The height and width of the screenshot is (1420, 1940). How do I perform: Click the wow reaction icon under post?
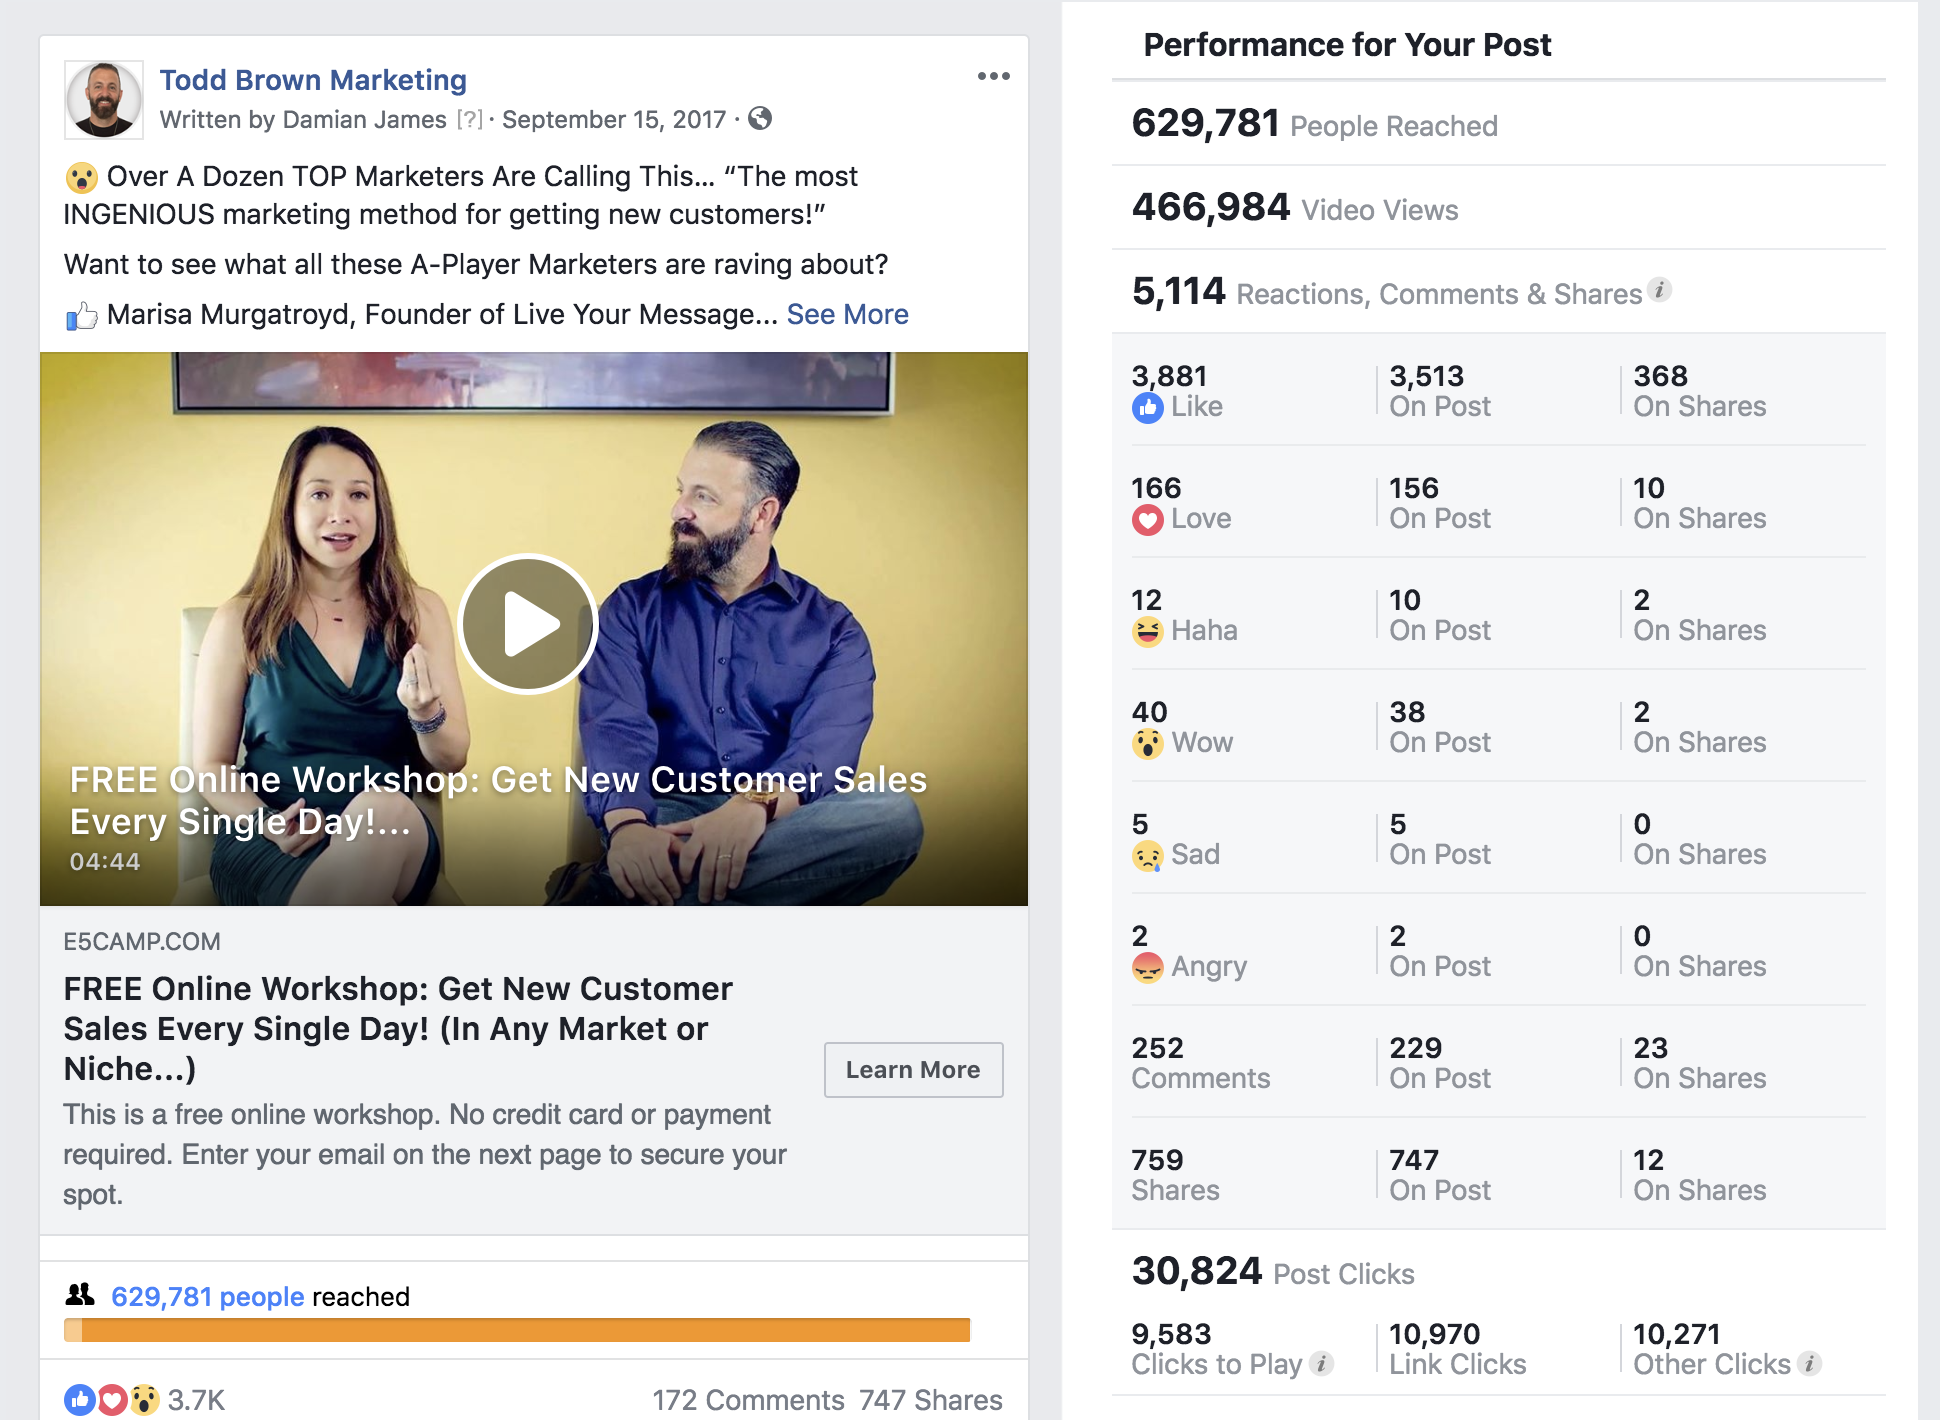click(x=144, y=1399)
